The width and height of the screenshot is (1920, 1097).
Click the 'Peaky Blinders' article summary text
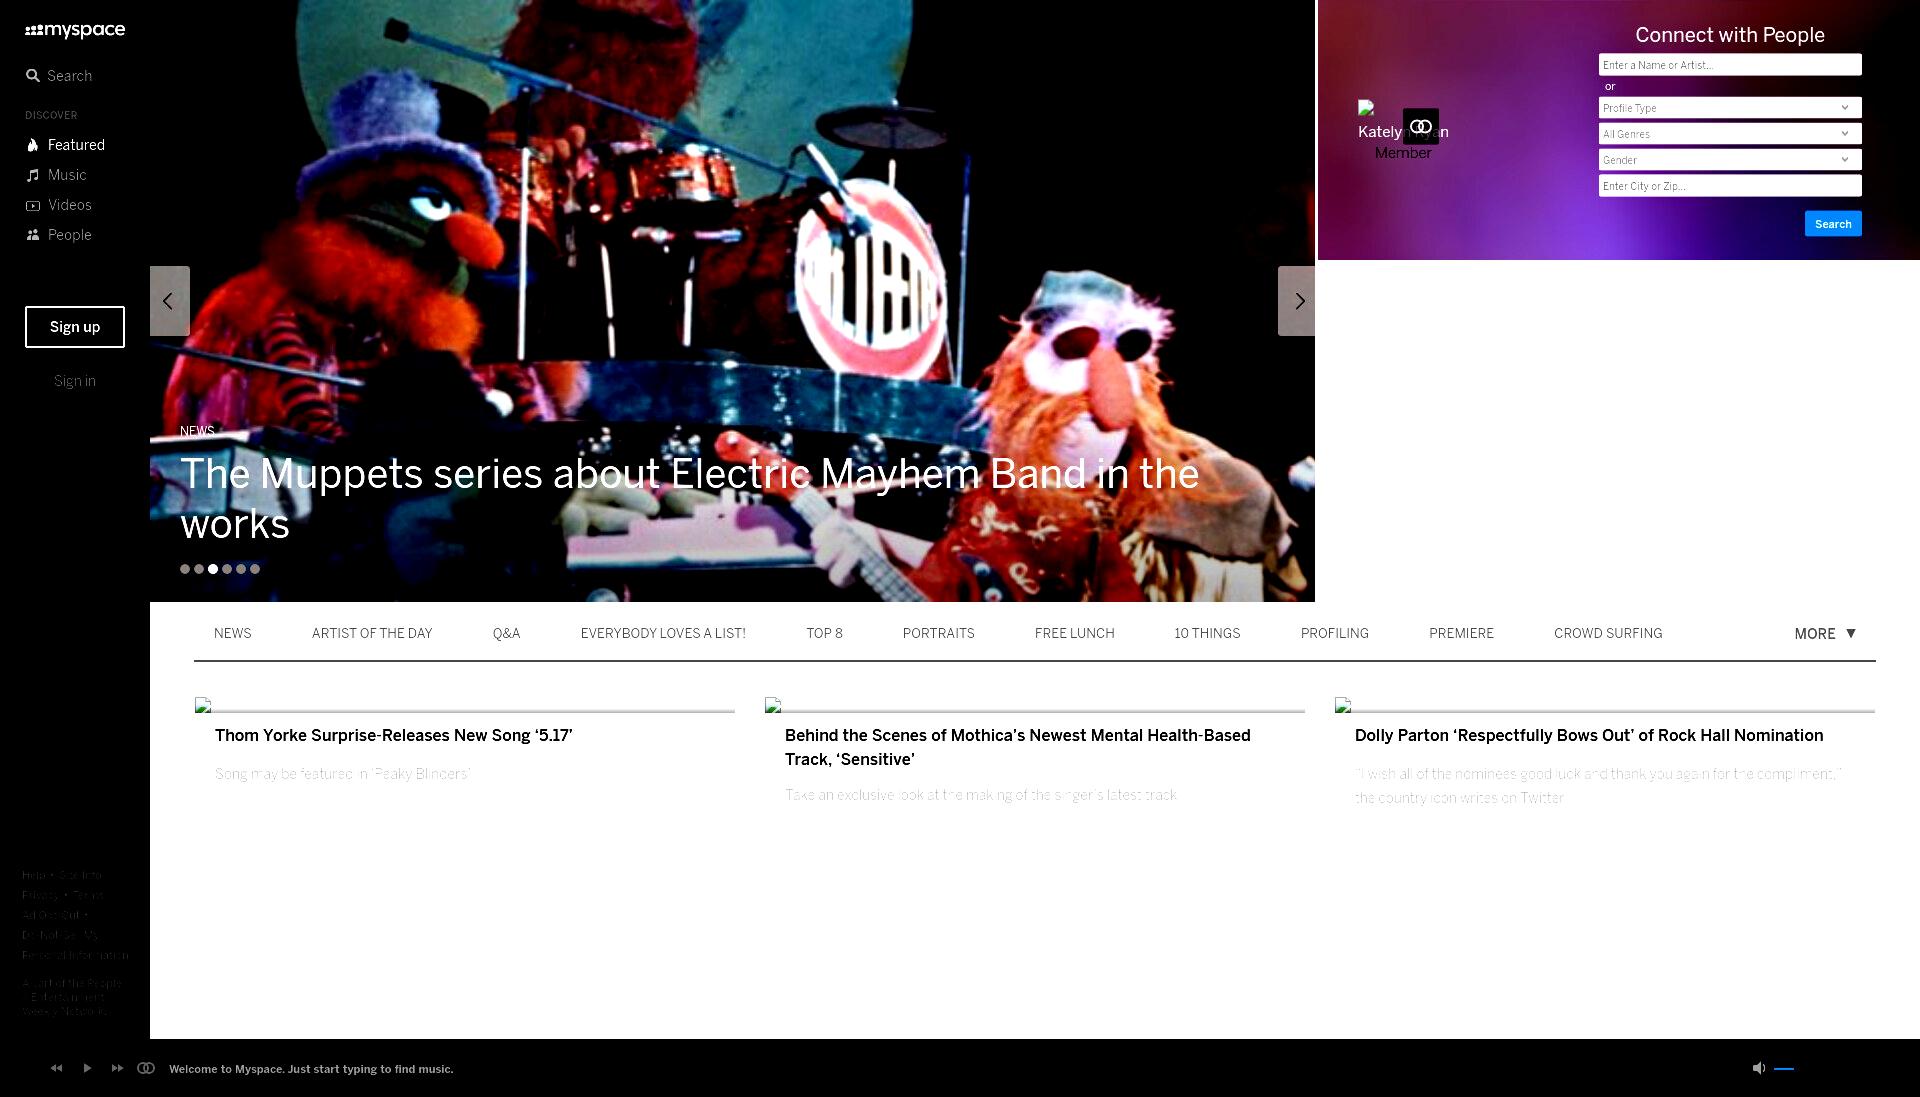[x=342, y=774]
